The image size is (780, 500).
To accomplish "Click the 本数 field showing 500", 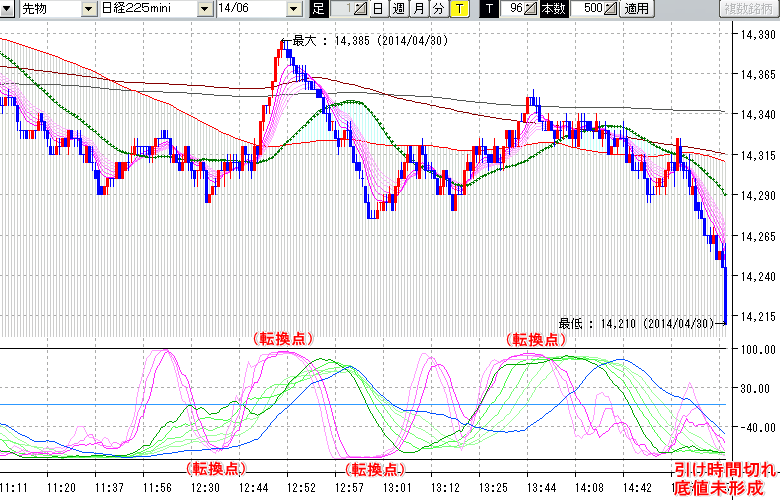I will [588, 9].
